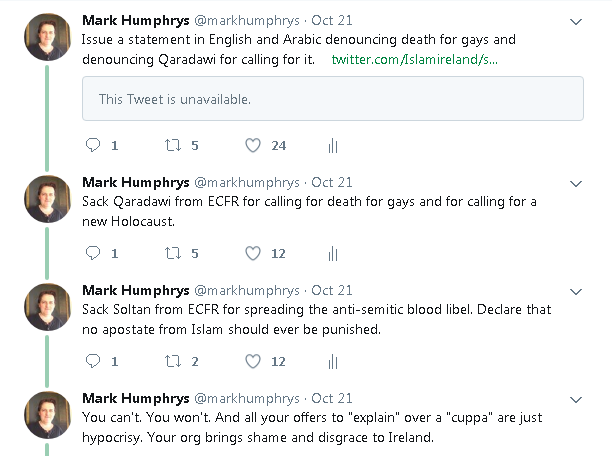Reply to the 'Issue a statement' tweet
612x456 pixels.
click(x=93, y=145)
